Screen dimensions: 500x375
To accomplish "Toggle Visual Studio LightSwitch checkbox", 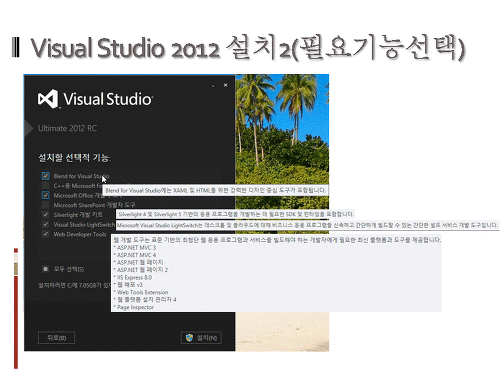I will pos(46,224).
